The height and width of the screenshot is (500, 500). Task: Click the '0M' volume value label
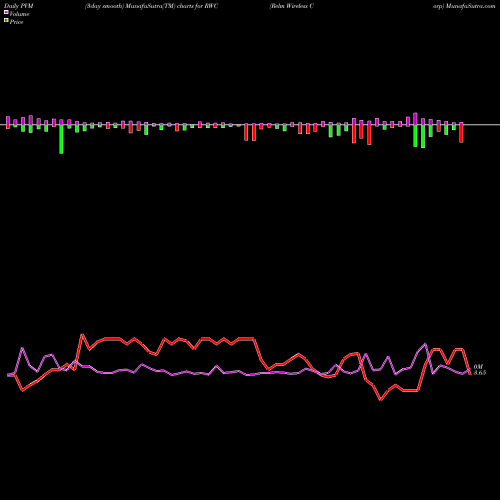[x=478, y=367]
